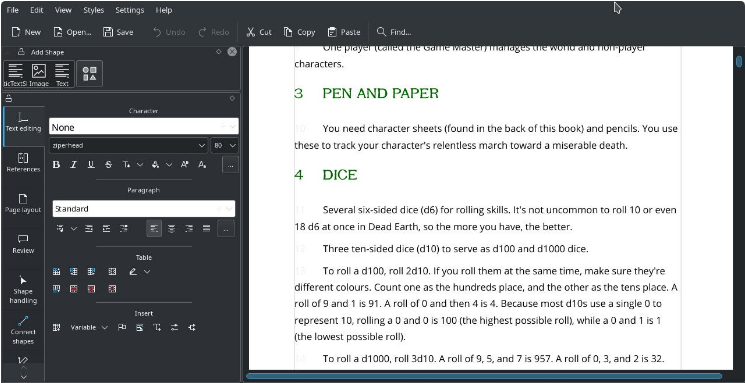Open the Edit menu
745x383 pixels.
37,10
